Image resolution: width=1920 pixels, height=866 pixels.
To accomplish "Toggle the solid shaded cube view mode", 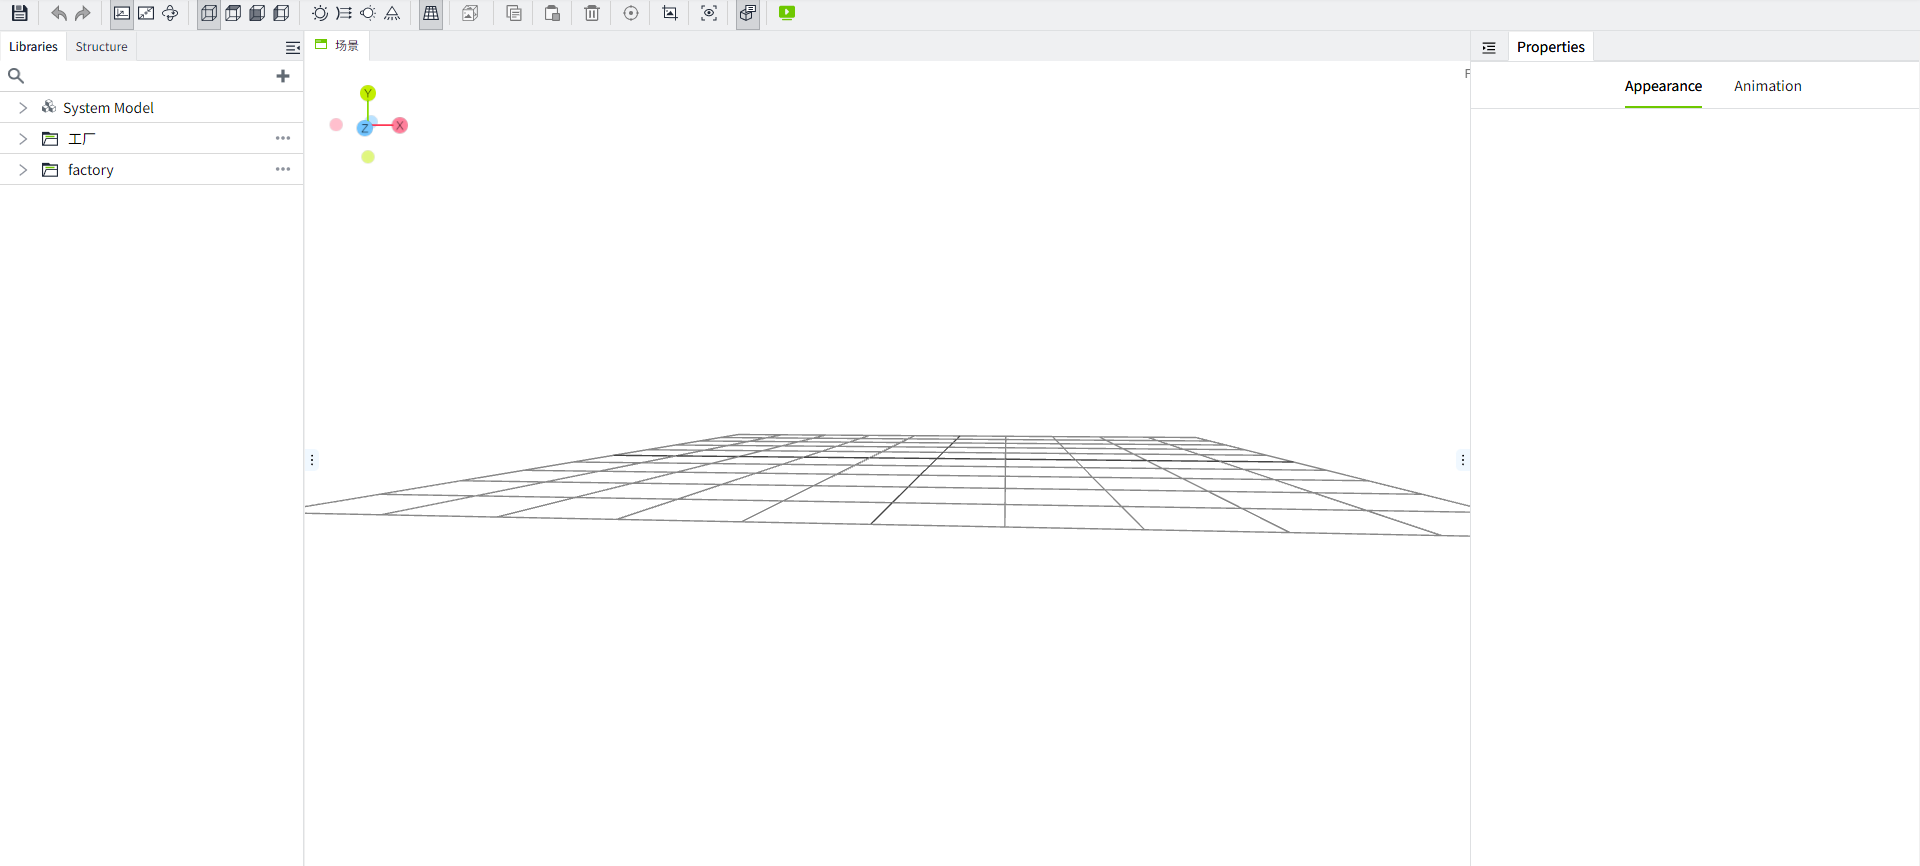I will click(257, 13).
